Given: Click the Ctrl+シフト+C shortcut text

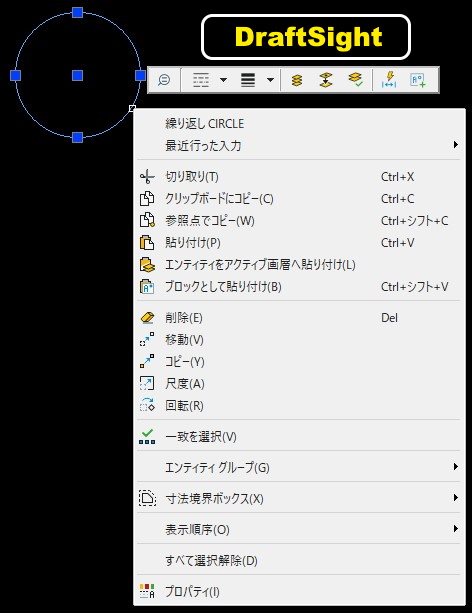Looking at the screenshot, I should [415, 220].
